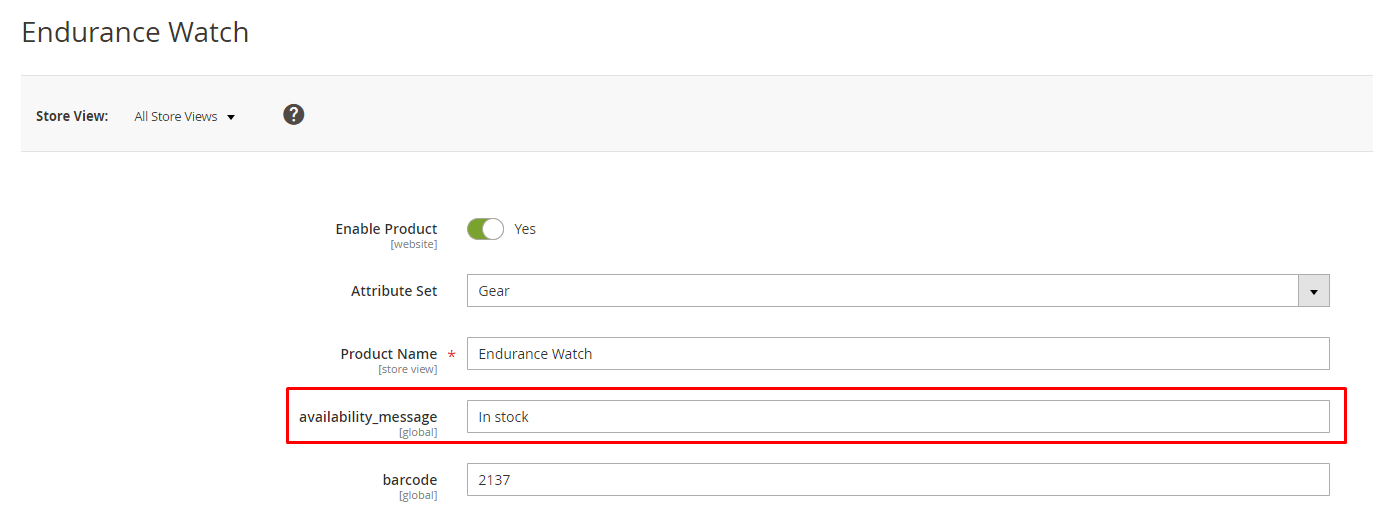This screenshot has width=1373, height=511.
Task: Click the small caret beside All Store Views
Action: pyautogui.click(x=231, y=117)
